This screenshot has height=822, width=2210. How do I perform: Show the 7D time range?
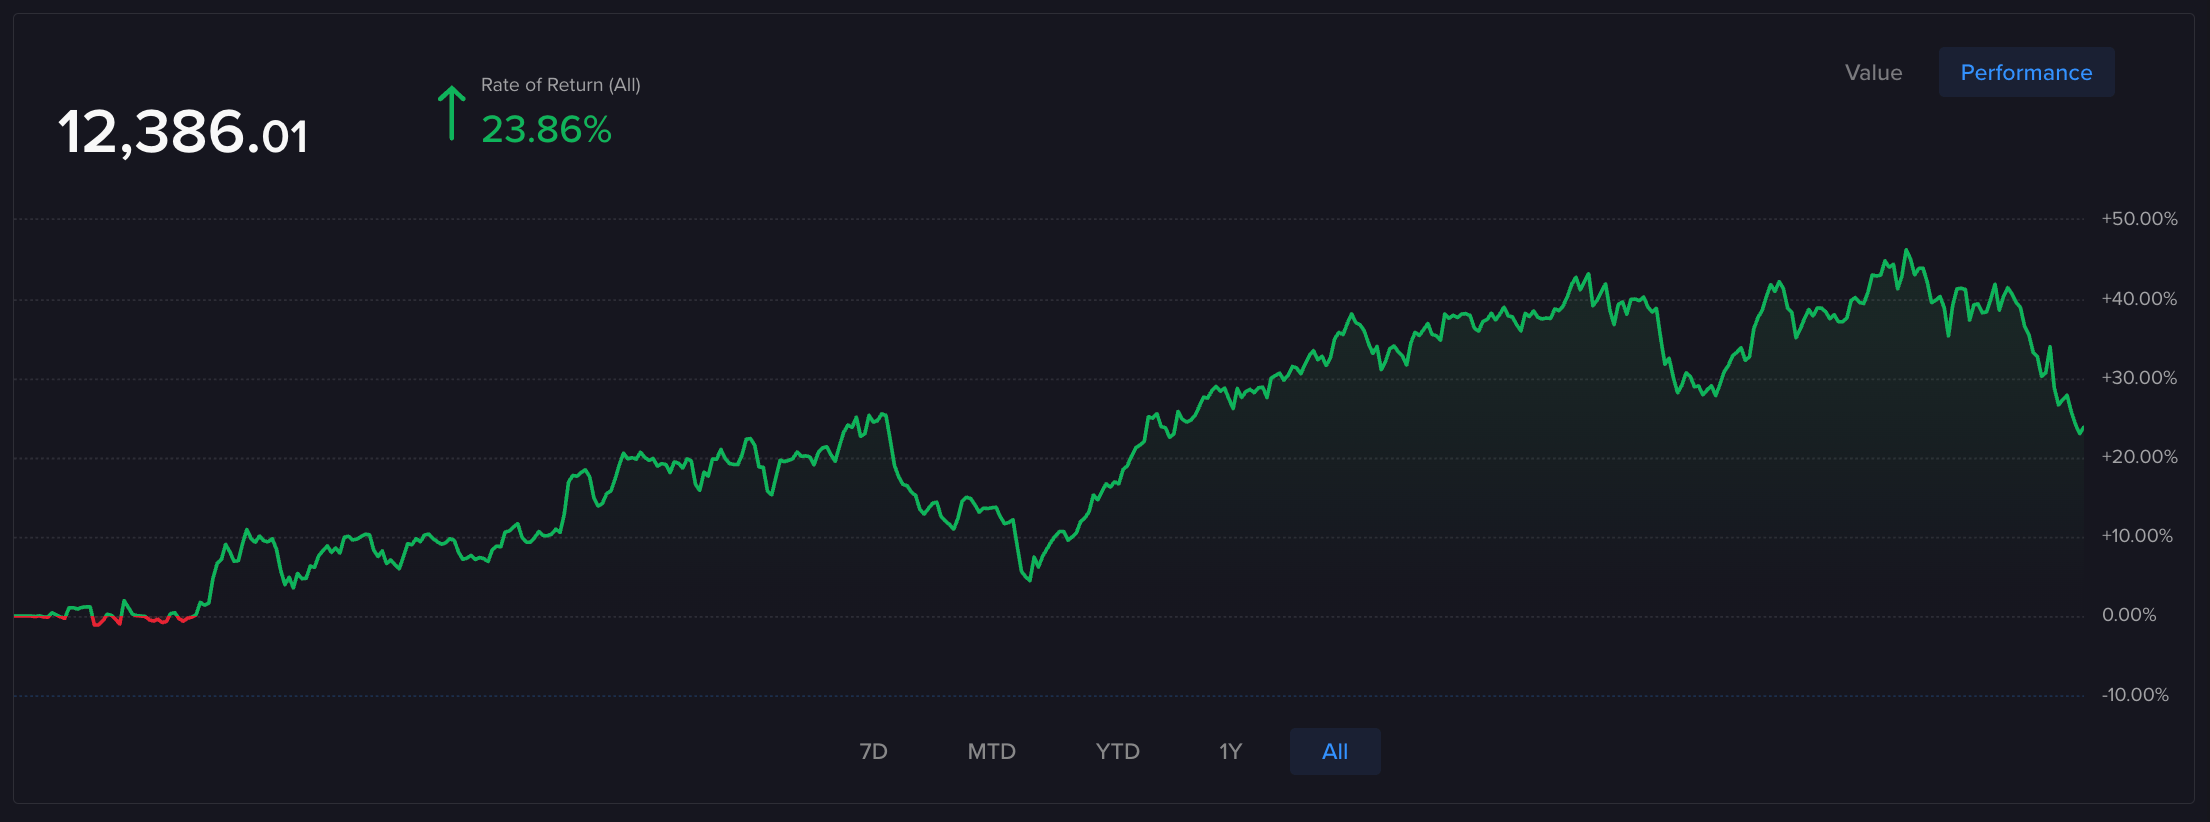pos(873,751)
